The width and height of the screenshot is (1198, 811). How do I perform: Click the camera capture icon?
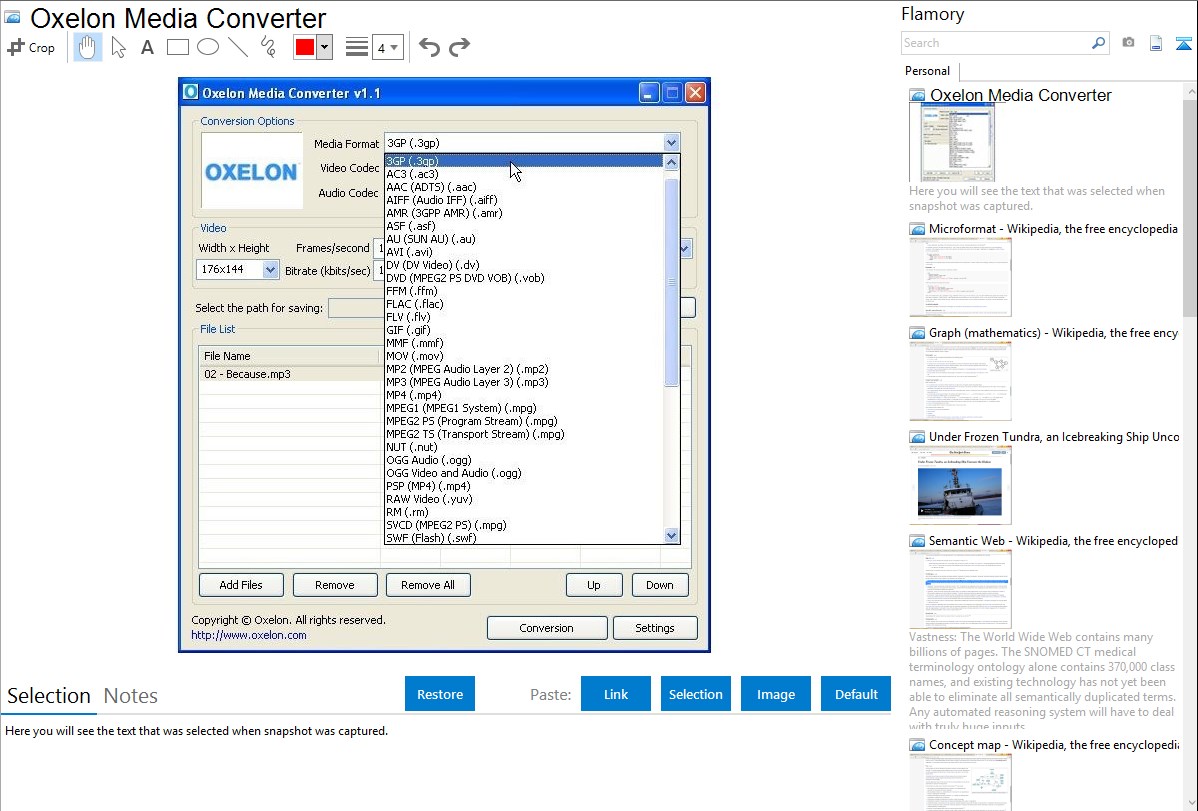[x=1128, y=43]
